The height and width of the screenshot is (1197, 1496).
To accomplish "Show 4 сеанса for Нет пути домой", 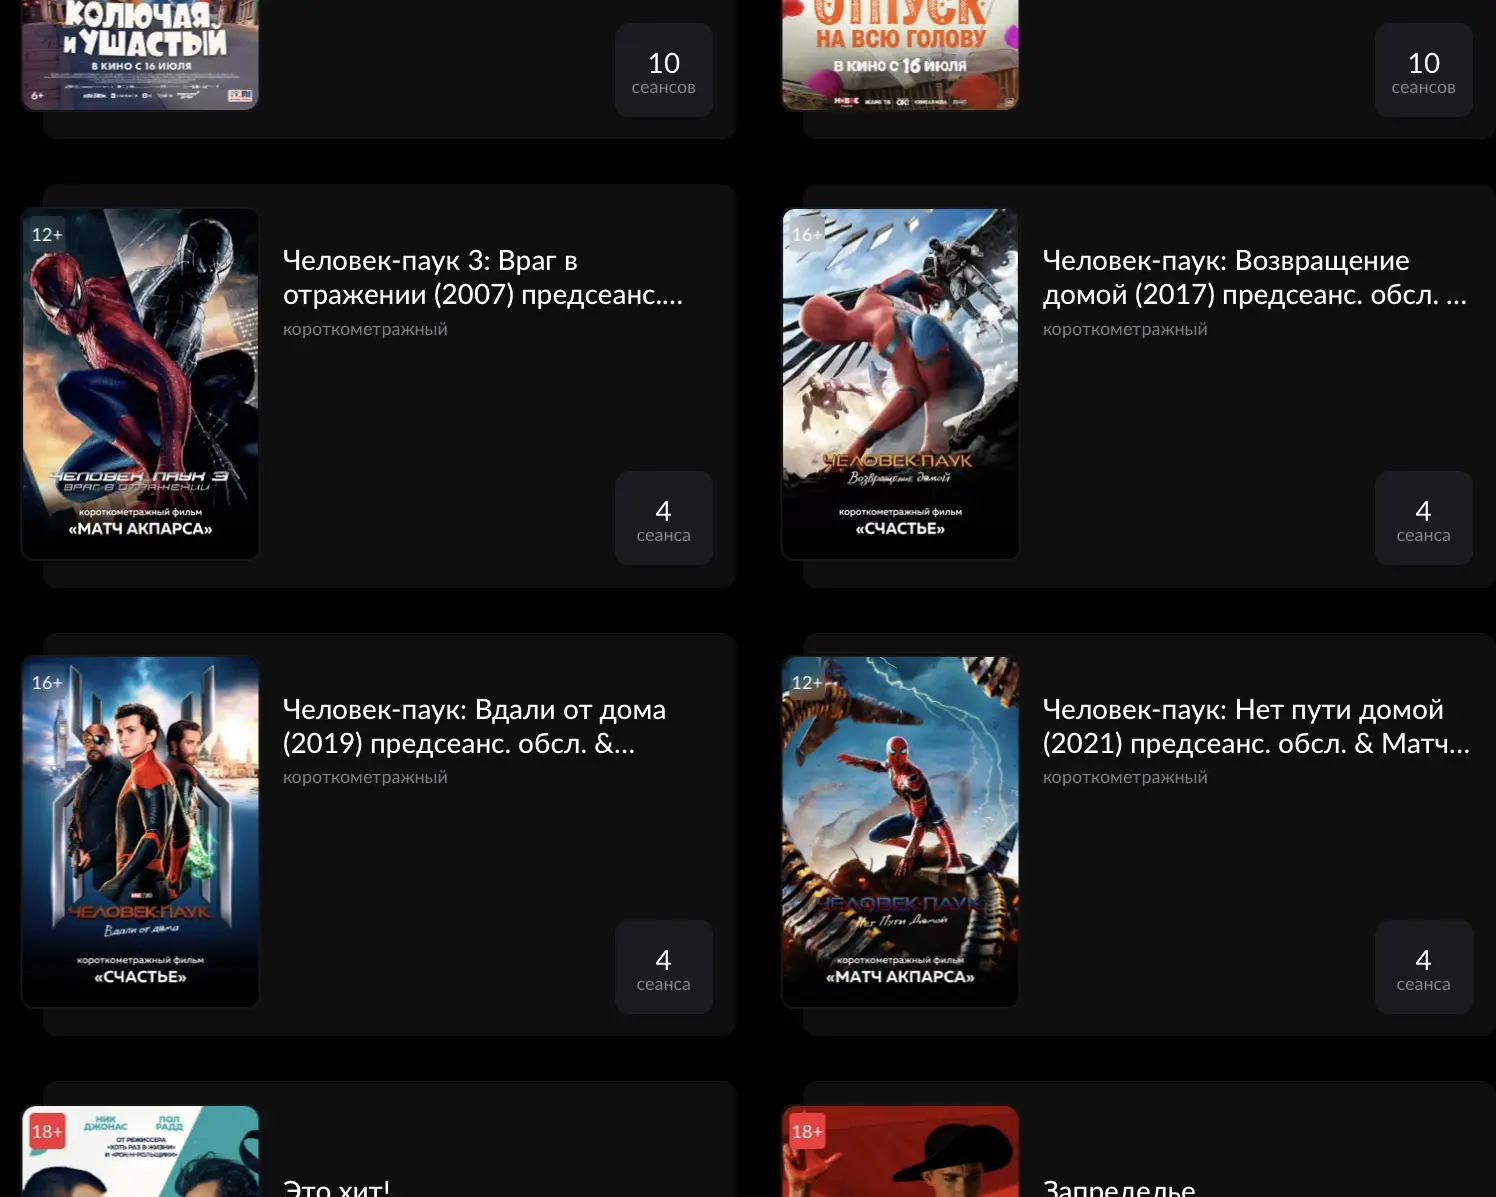I will 1424,967.
